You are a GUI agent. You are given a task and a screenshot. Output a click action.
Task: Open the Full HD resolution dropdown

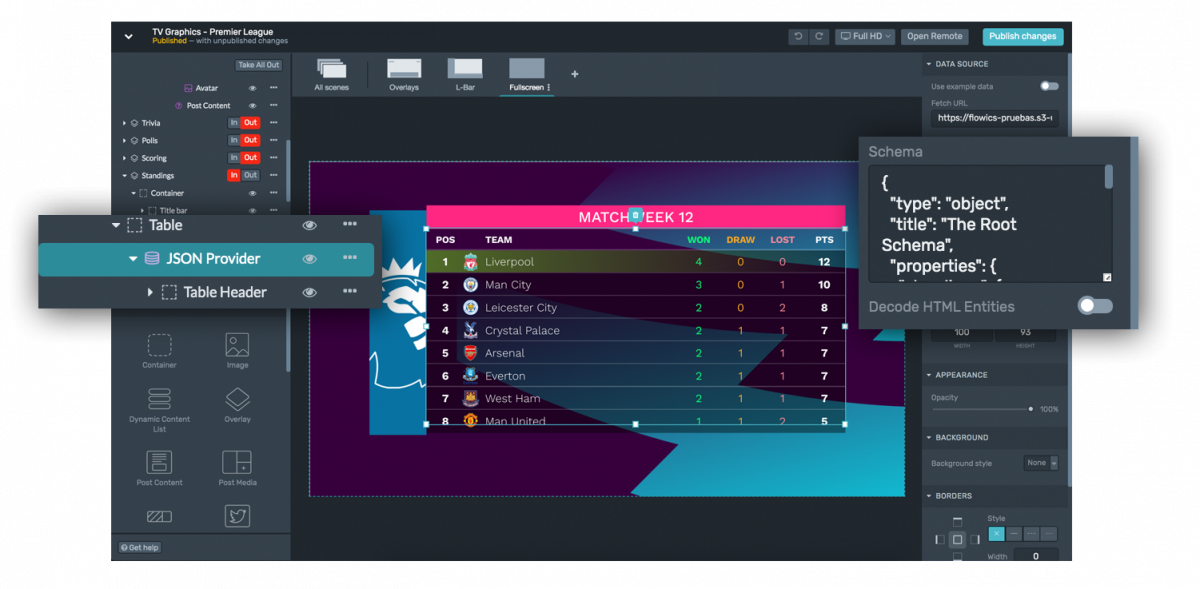[866, 36]
